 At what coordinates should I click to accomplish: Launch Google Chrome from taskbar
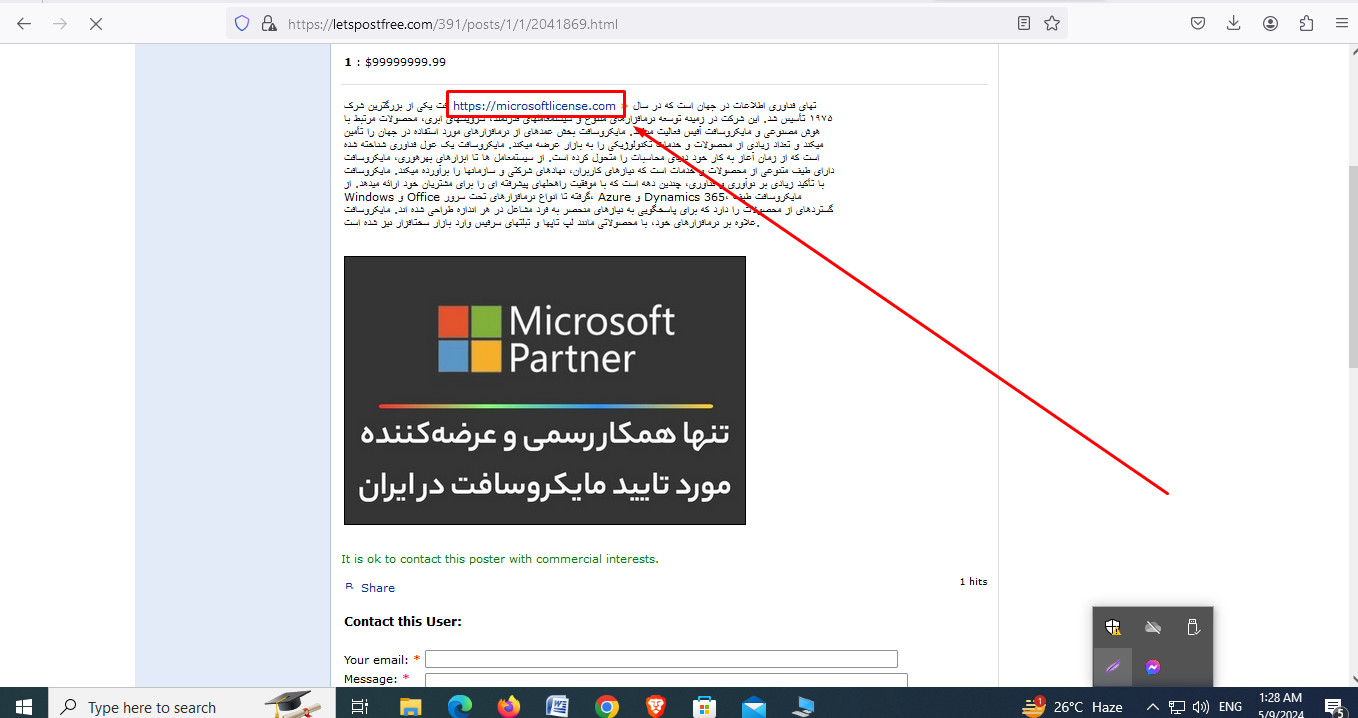coord(606,706)
